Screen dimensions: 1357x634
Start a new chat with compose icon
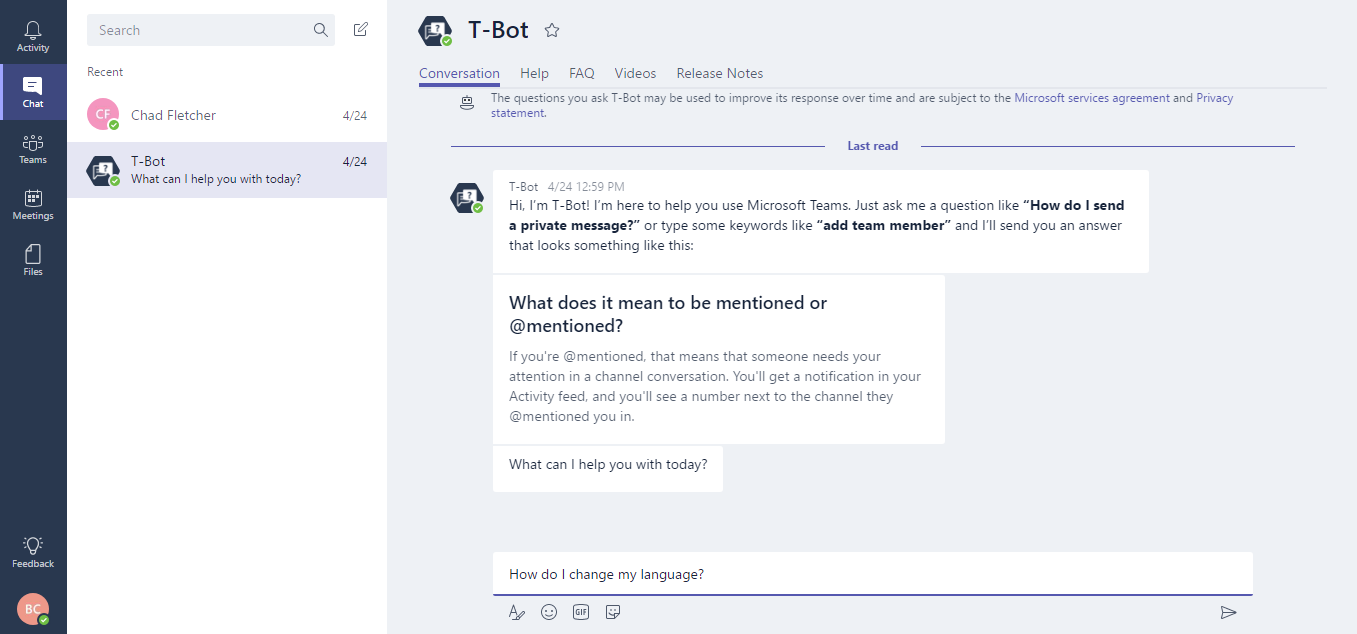[361, 30]
